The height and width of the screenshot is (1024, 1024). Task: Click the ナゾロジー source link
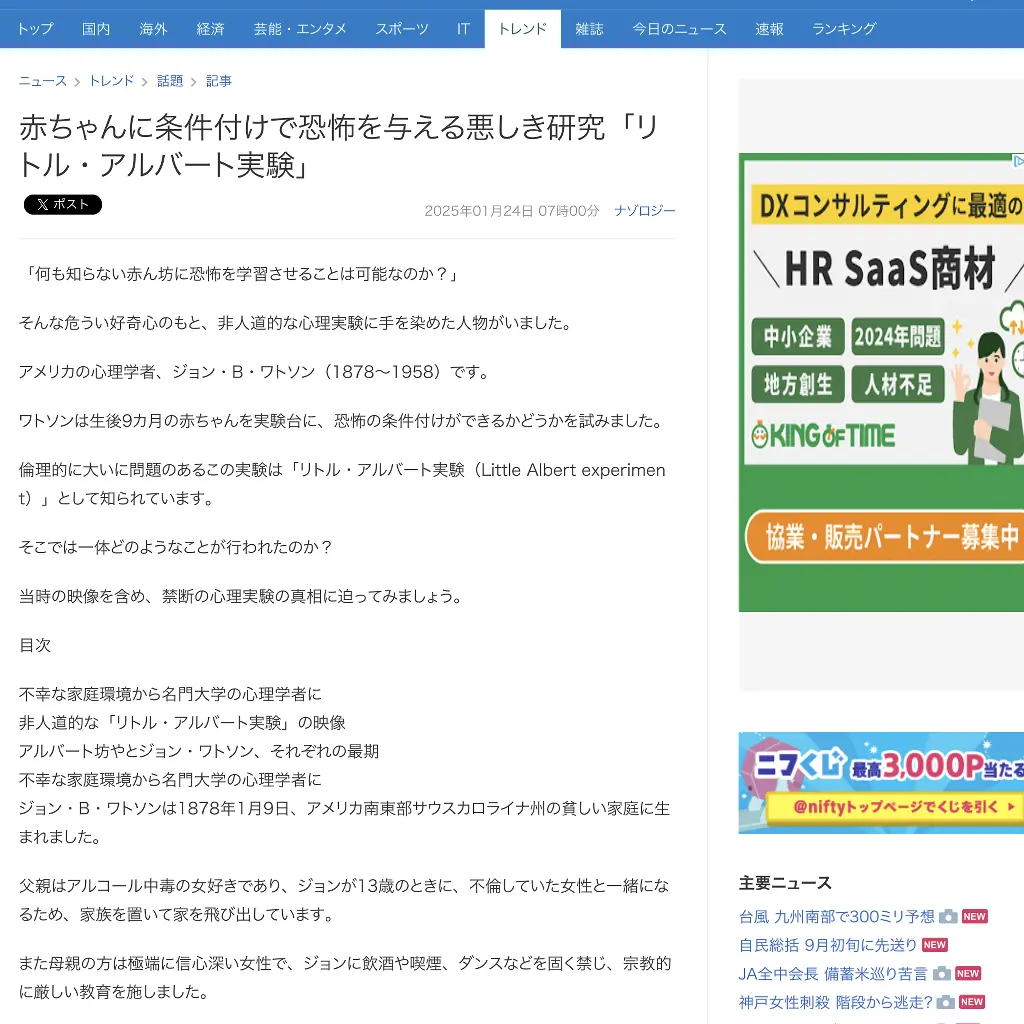[645, 211]
